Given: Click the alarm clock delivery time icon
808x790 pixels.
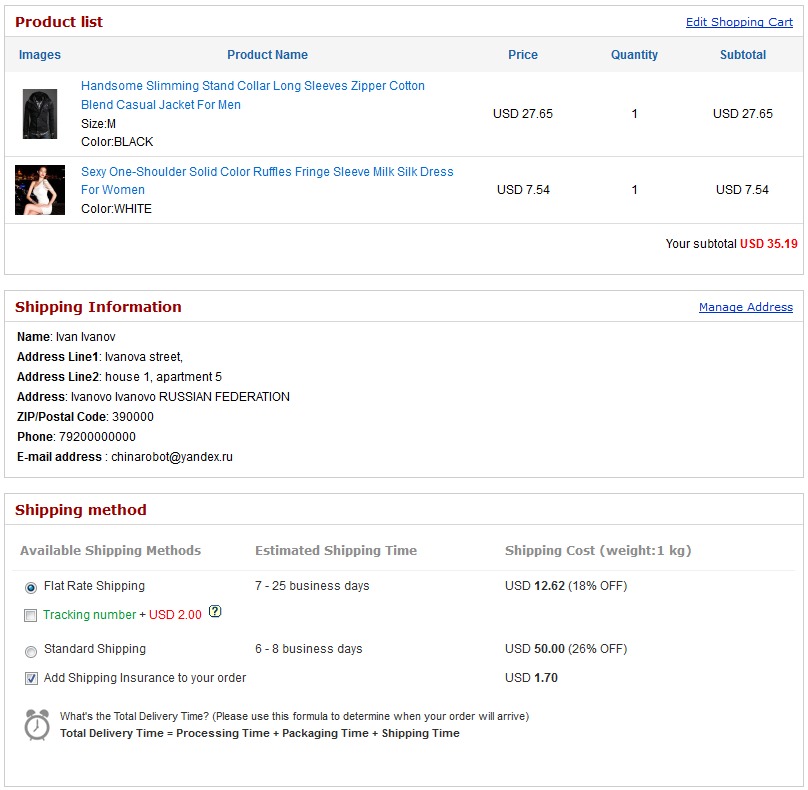Looking at the screenshot, I should (x=37, y=725).
